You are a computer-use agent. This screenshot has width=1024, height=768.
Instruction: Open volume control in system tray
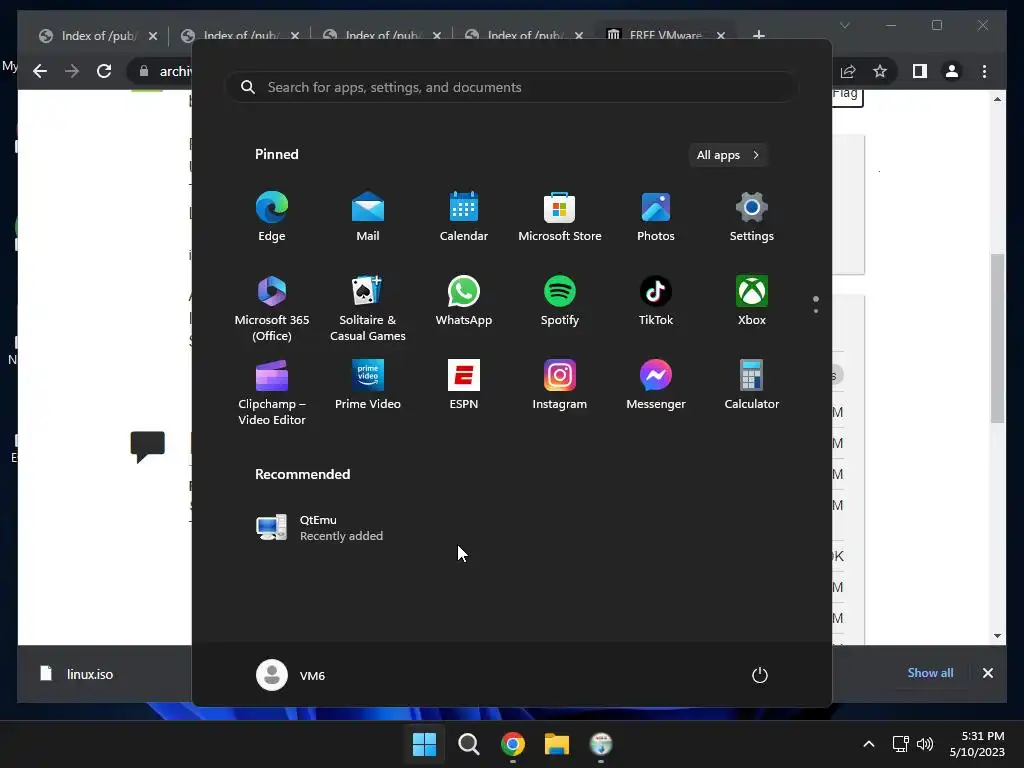coord(925,744)
